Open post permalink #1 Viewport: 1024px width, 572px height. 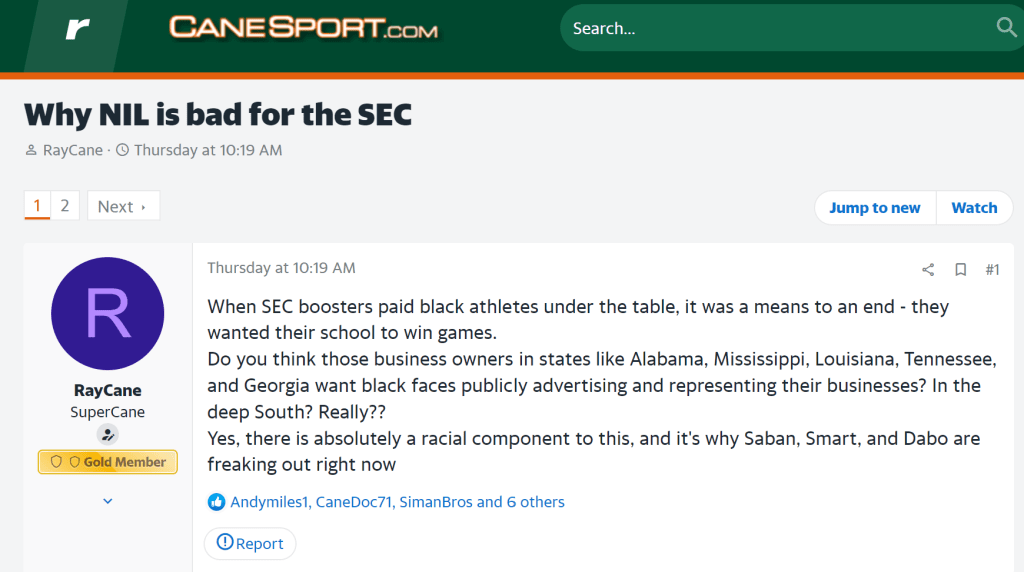click(x=992, y=269)
